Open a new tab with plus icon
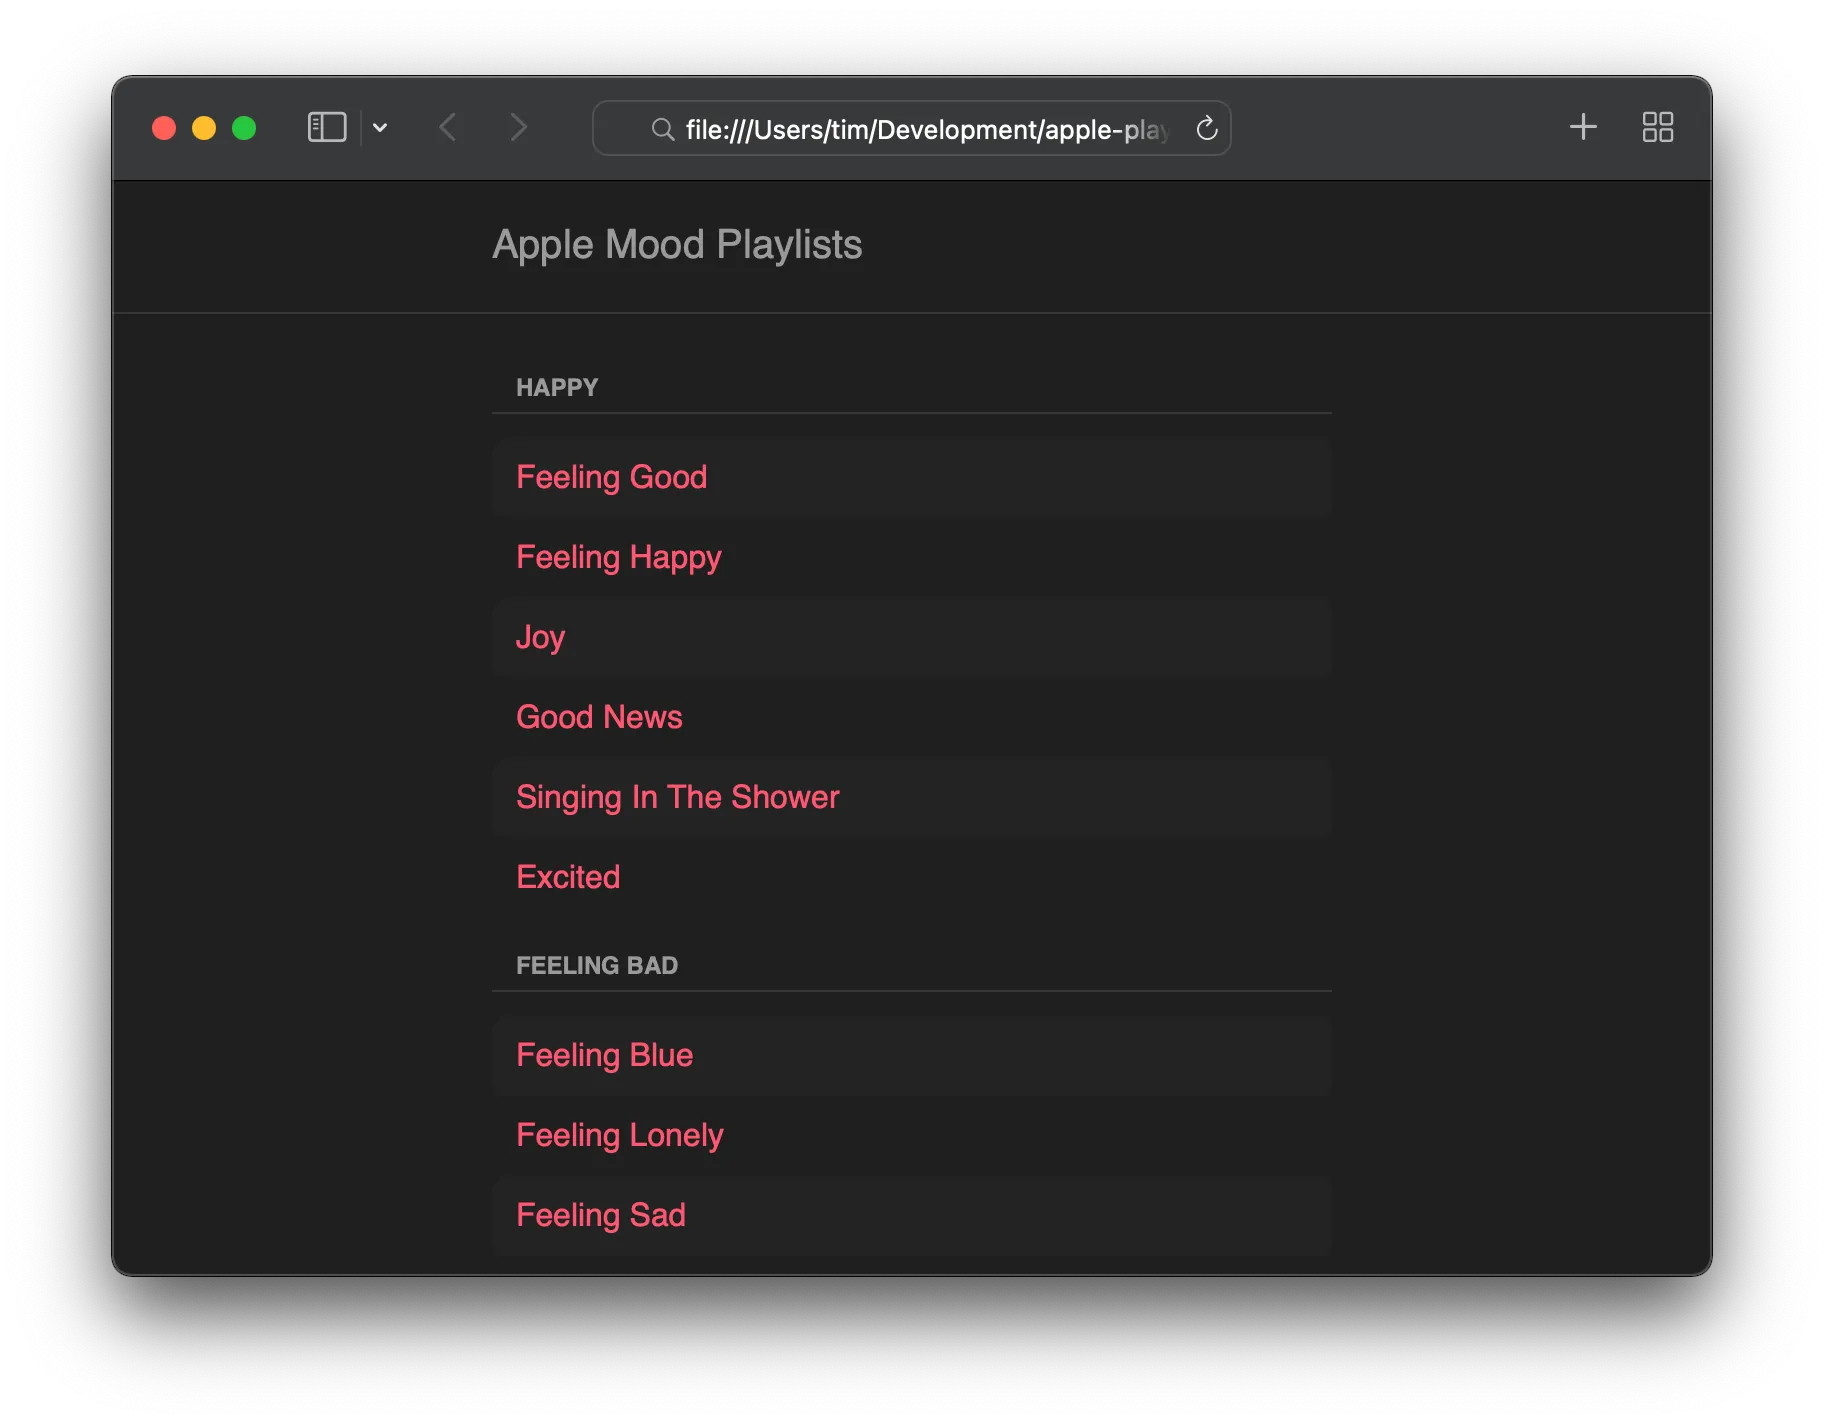 [x=1583, y=127]
